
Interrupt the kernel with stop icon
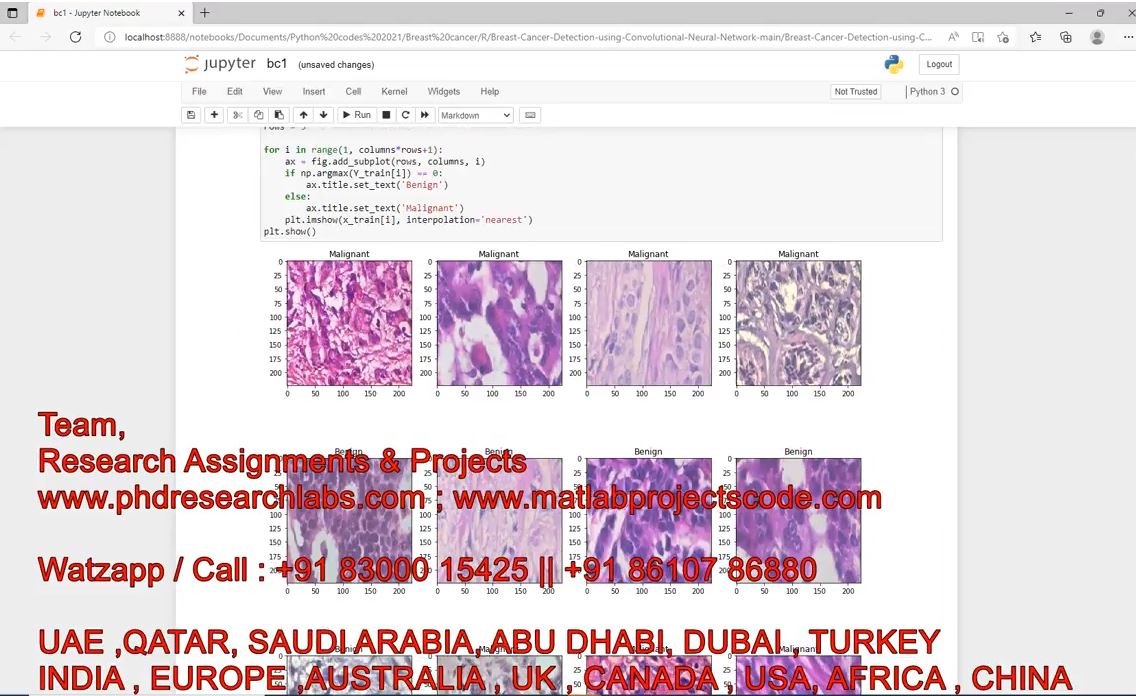pos(386,115)
